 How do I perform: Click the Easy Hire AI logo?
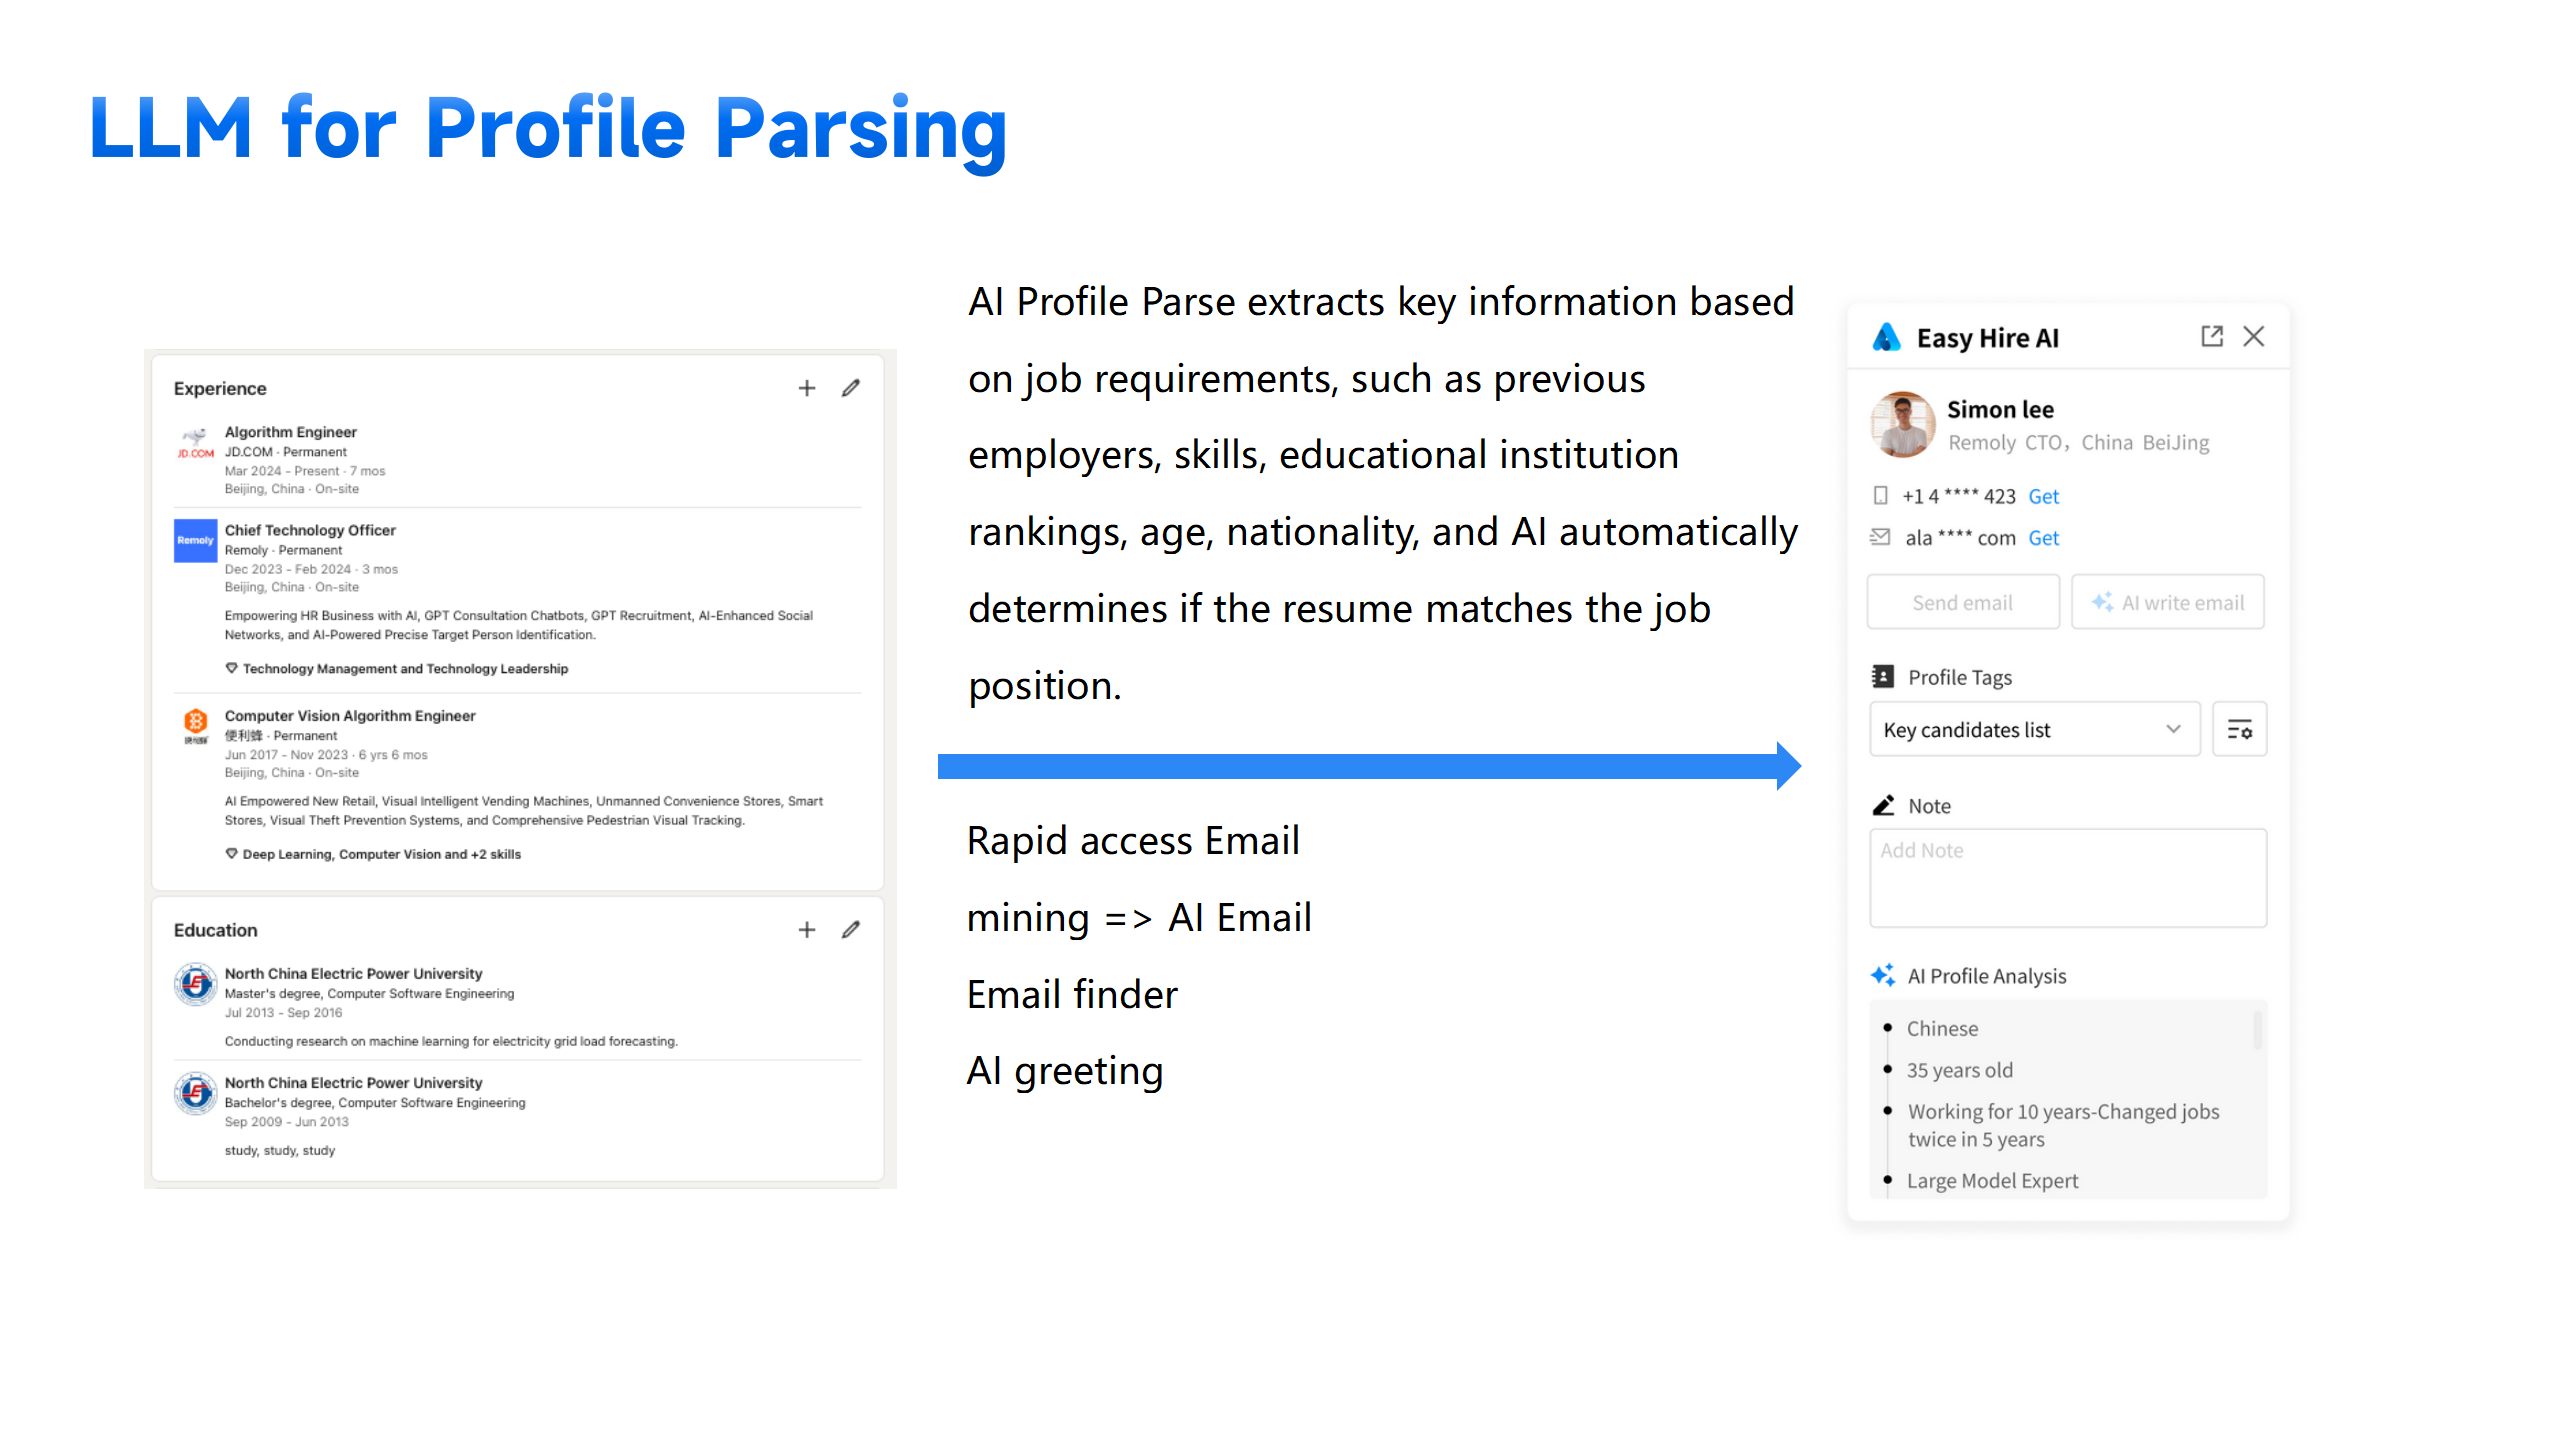1886,338
